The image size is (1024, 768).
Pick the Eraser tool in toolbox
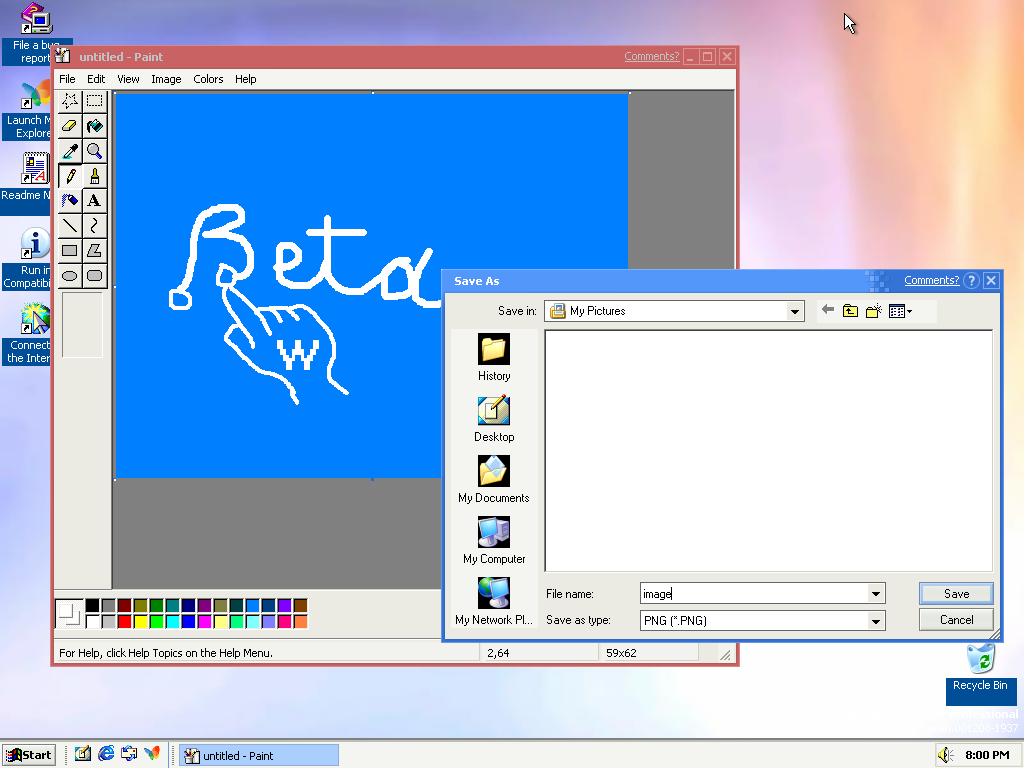(x=69, y=126)
